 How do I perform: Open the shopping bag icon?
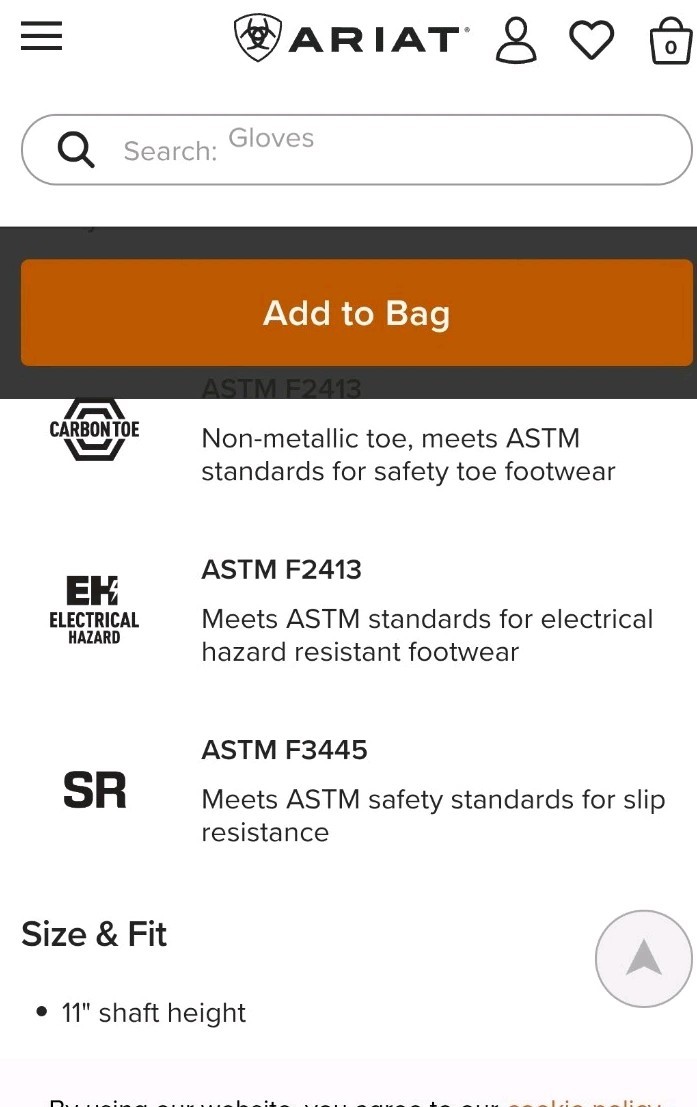(x=670, y=42)
